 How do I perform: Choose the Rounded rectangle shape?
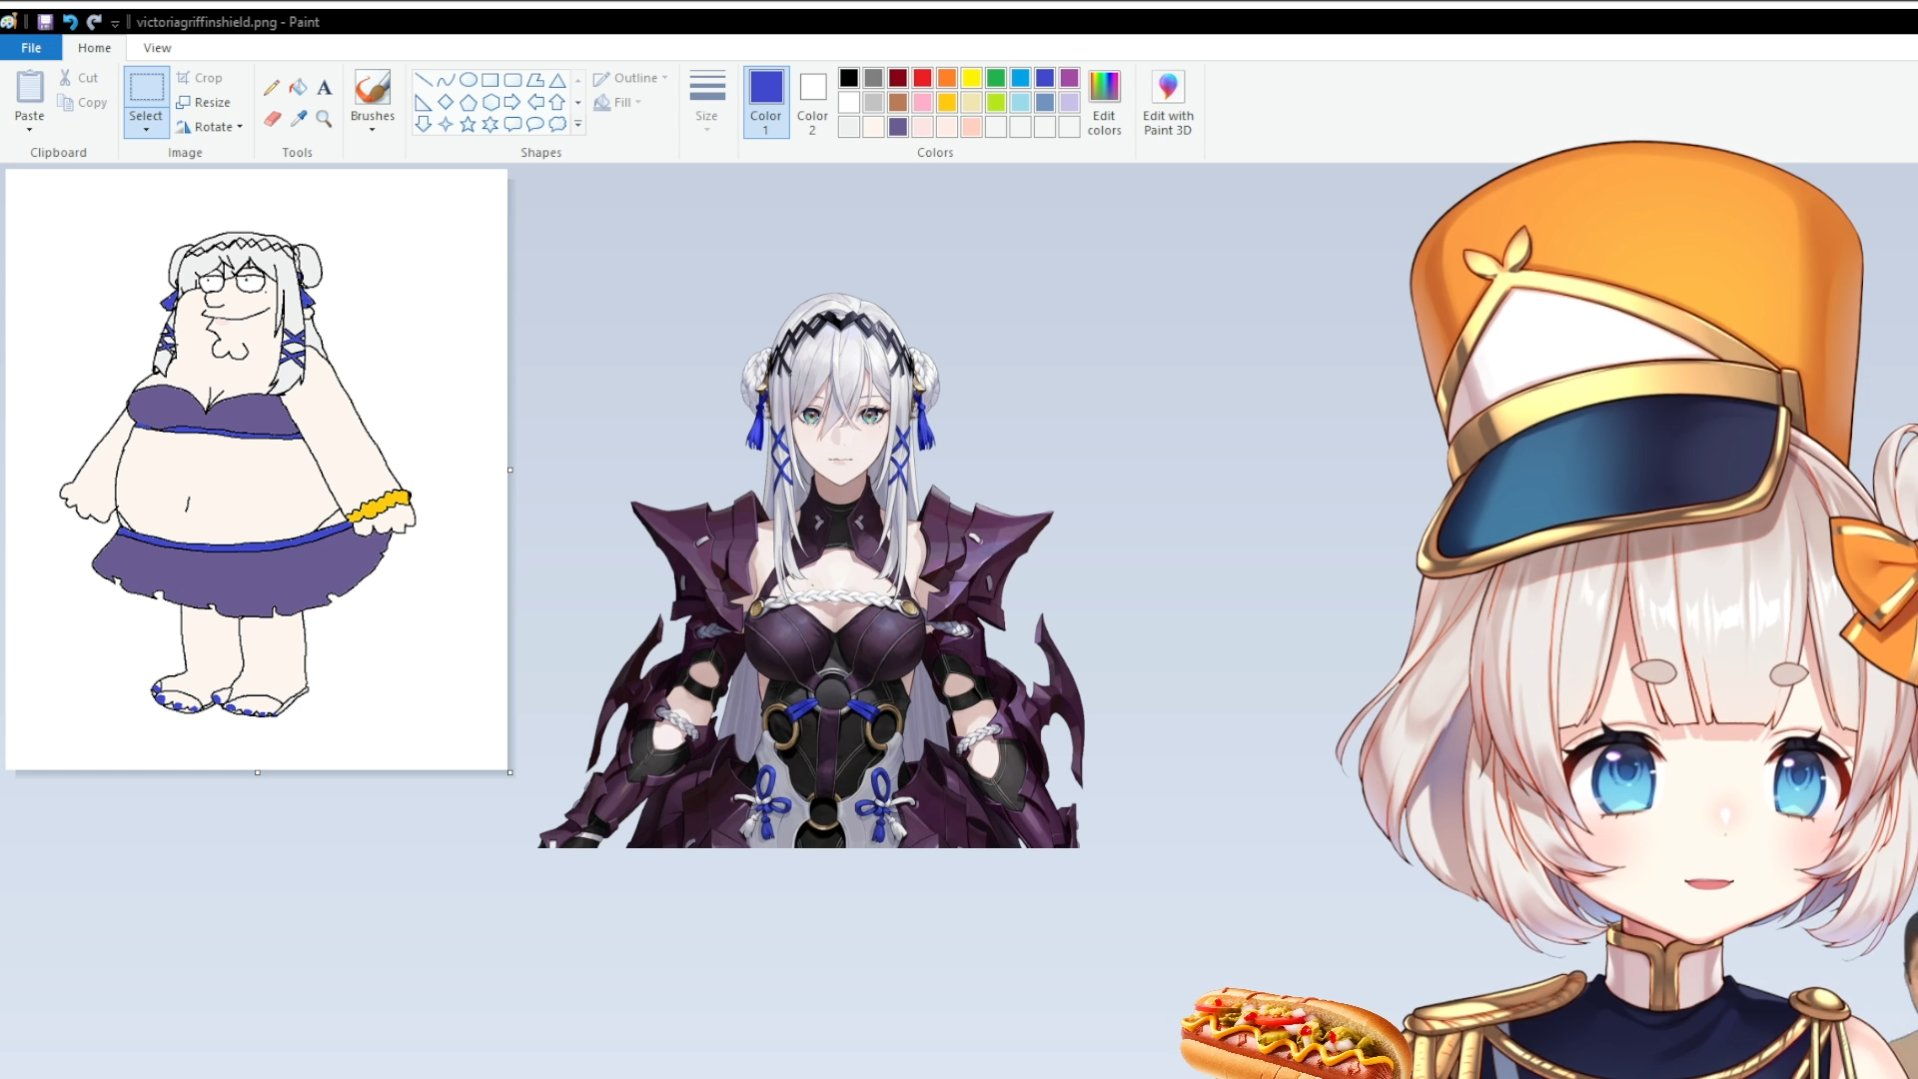pos(513,80)
